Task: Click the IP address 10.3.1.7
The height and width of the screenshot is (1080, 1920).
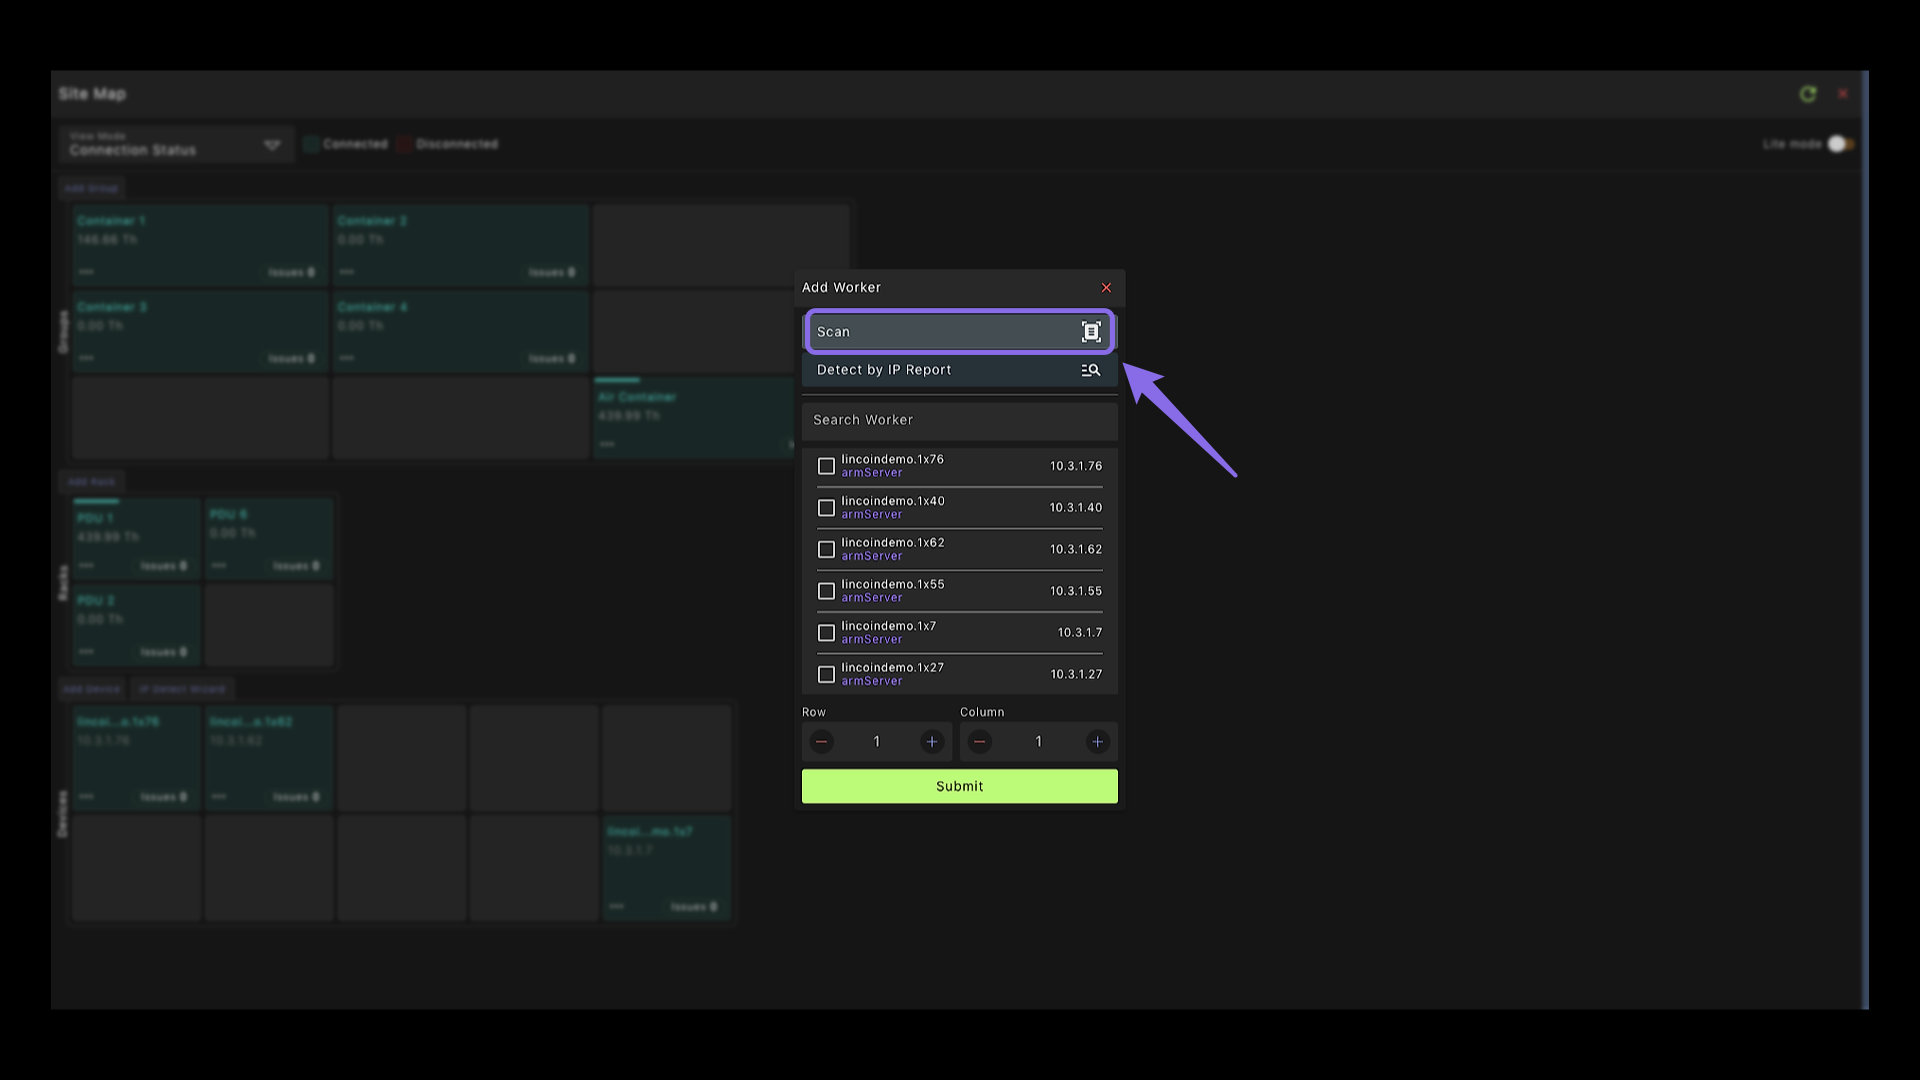Action: point(1080,633)
